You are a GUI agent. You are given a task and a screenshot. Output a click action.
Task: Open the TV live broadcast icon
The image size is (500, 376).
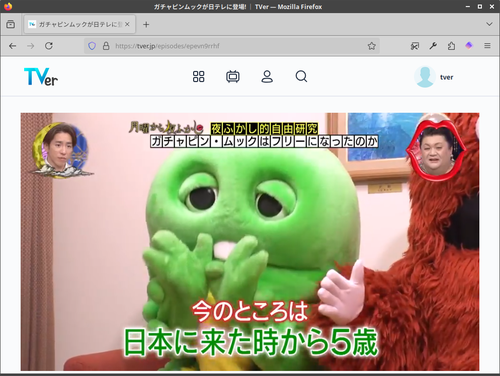click(x=233, y=77)
